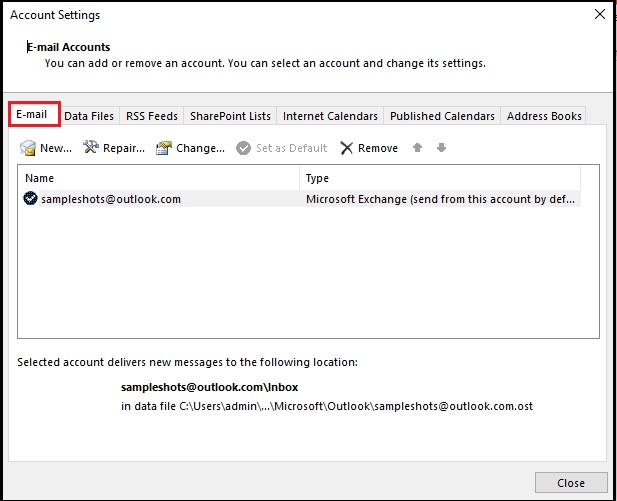
Task: Close Account Settings window with the X
Action: point(600,15)
